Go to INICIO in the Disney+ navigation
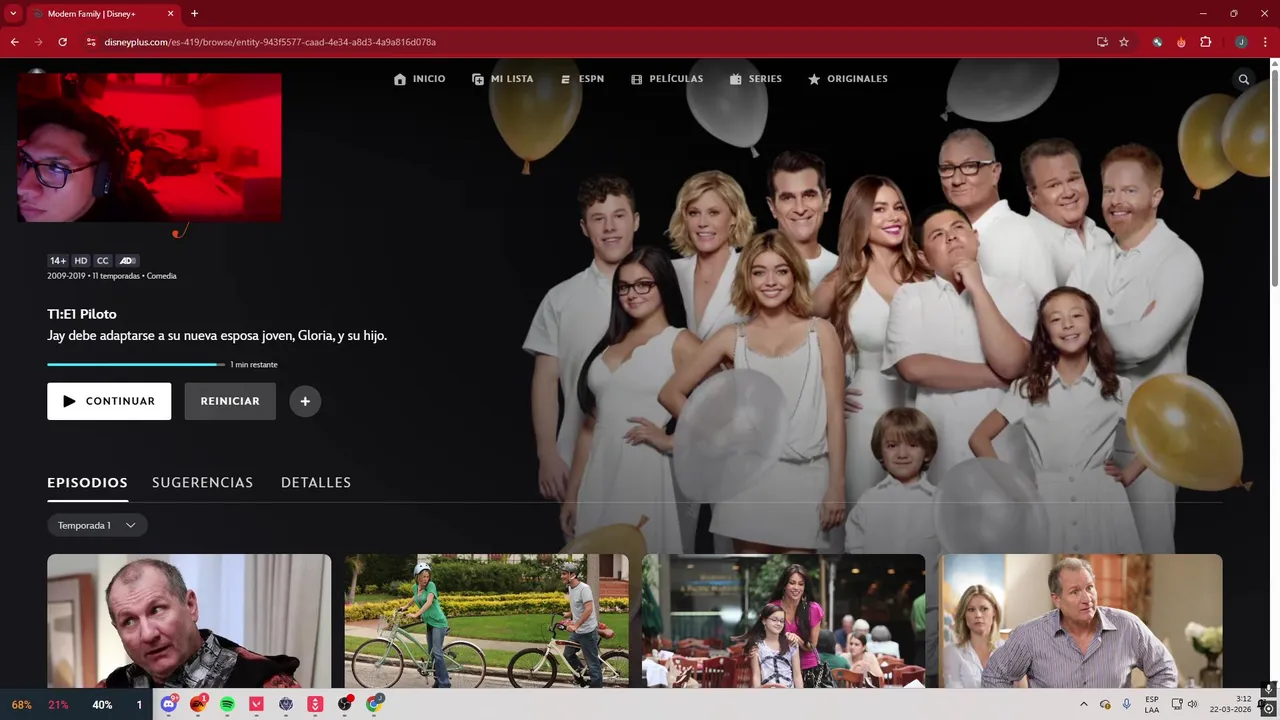 point(420,79)
